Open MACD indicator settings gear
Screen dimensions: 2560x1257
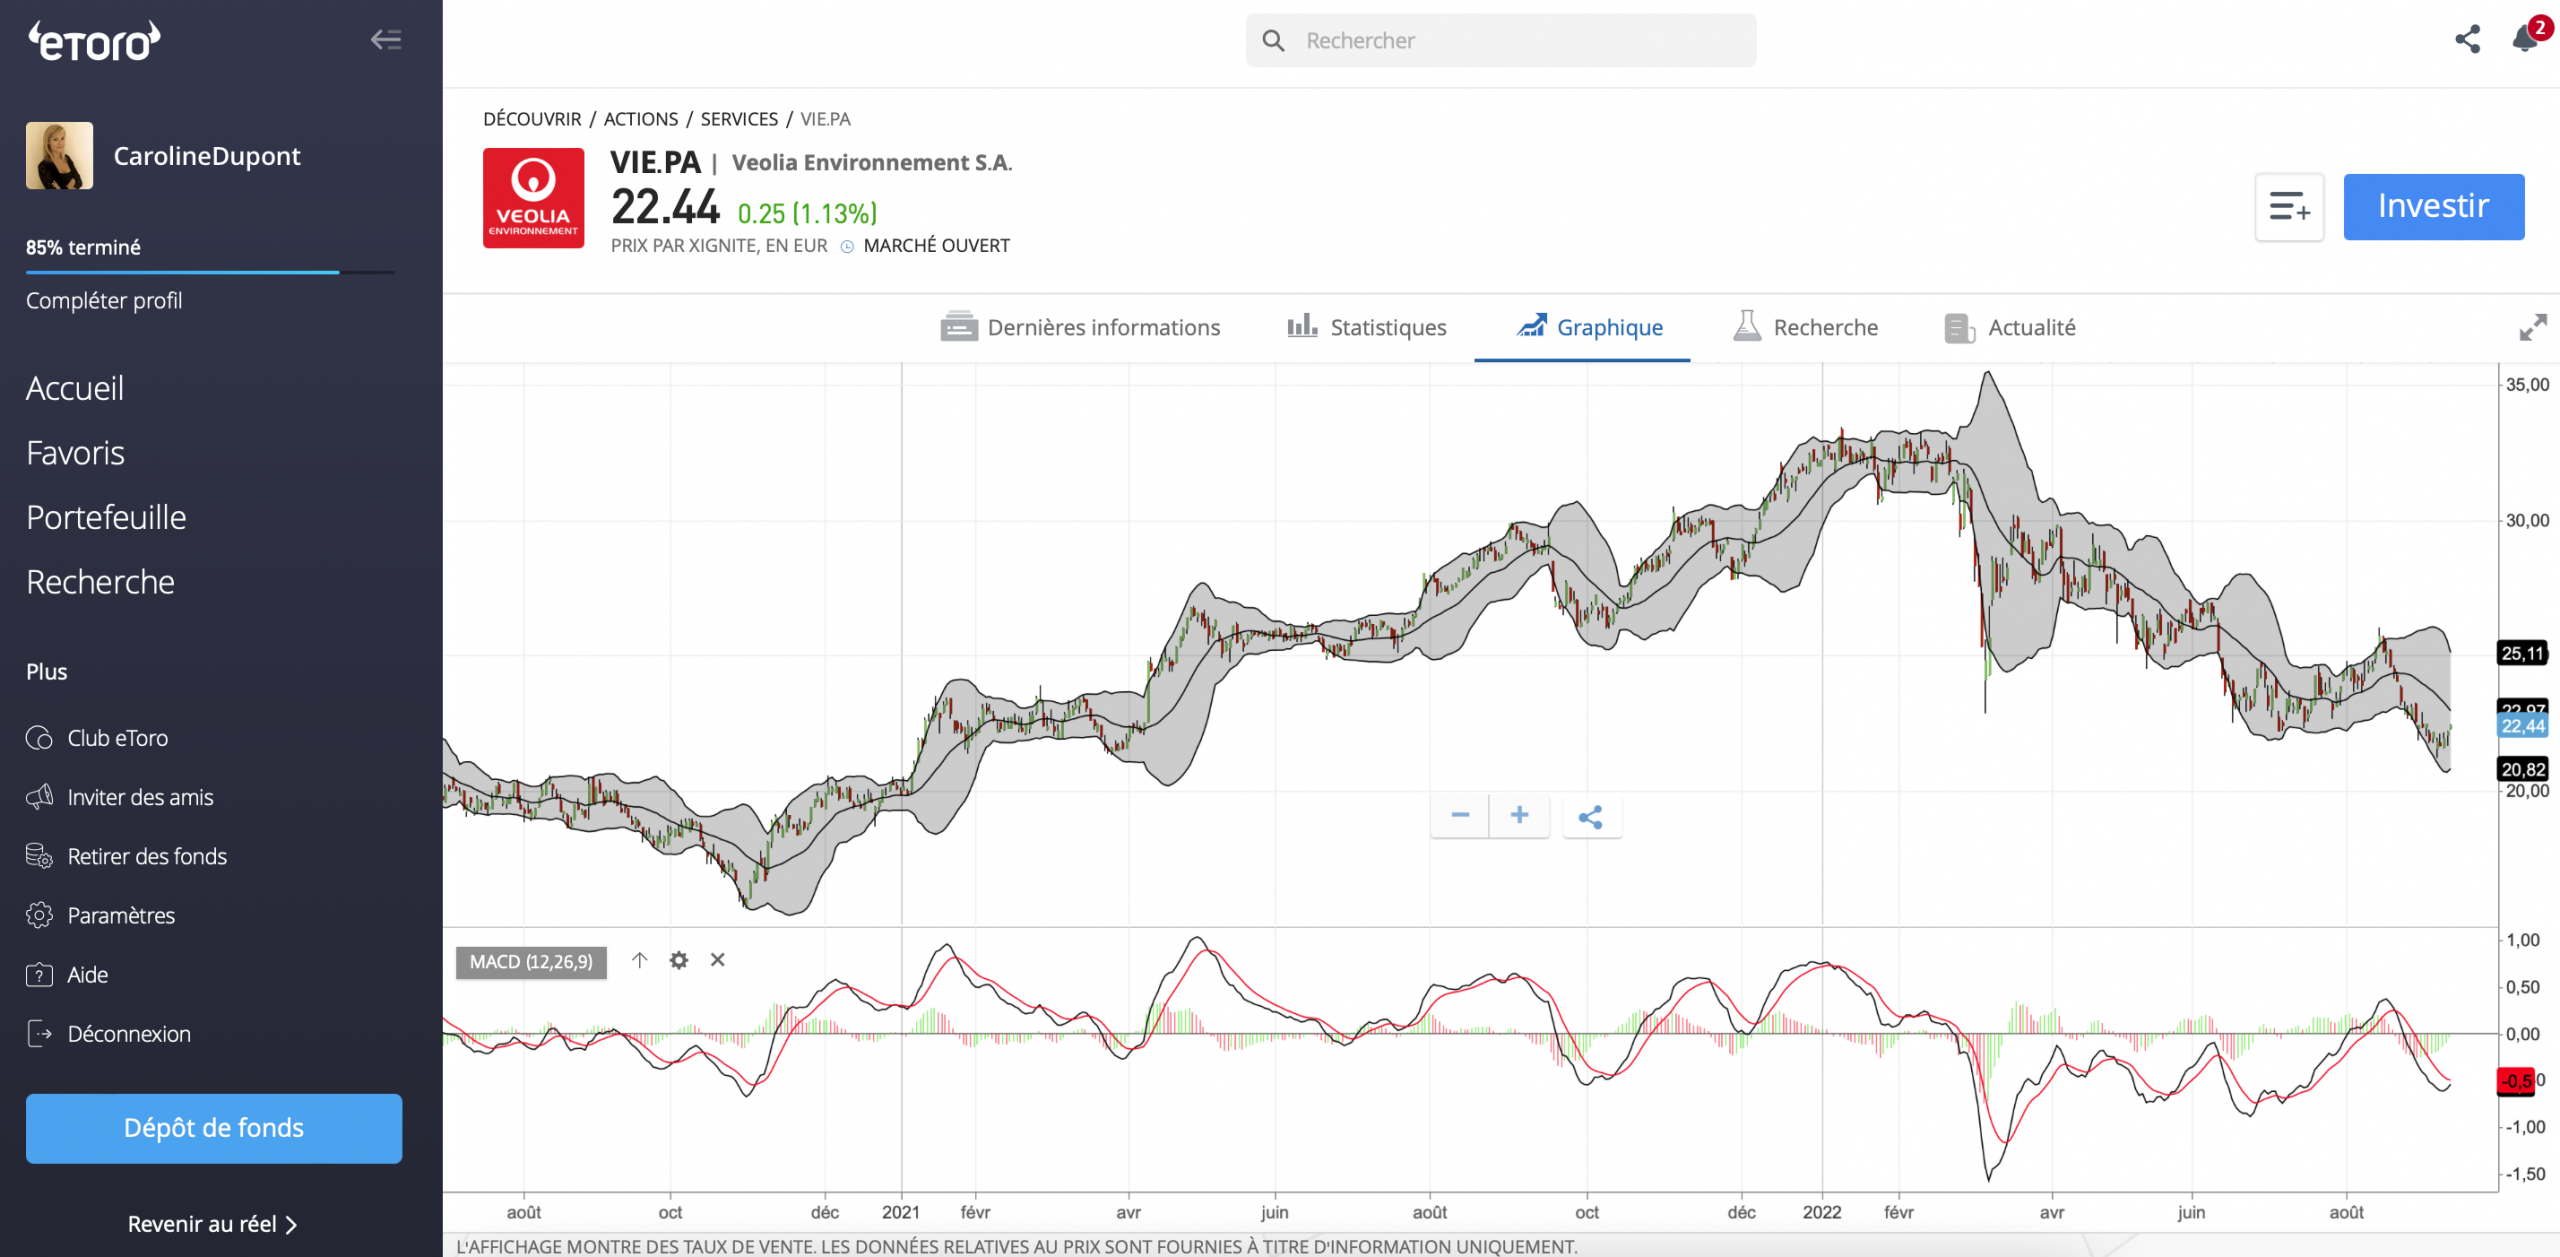click(679, 960)
